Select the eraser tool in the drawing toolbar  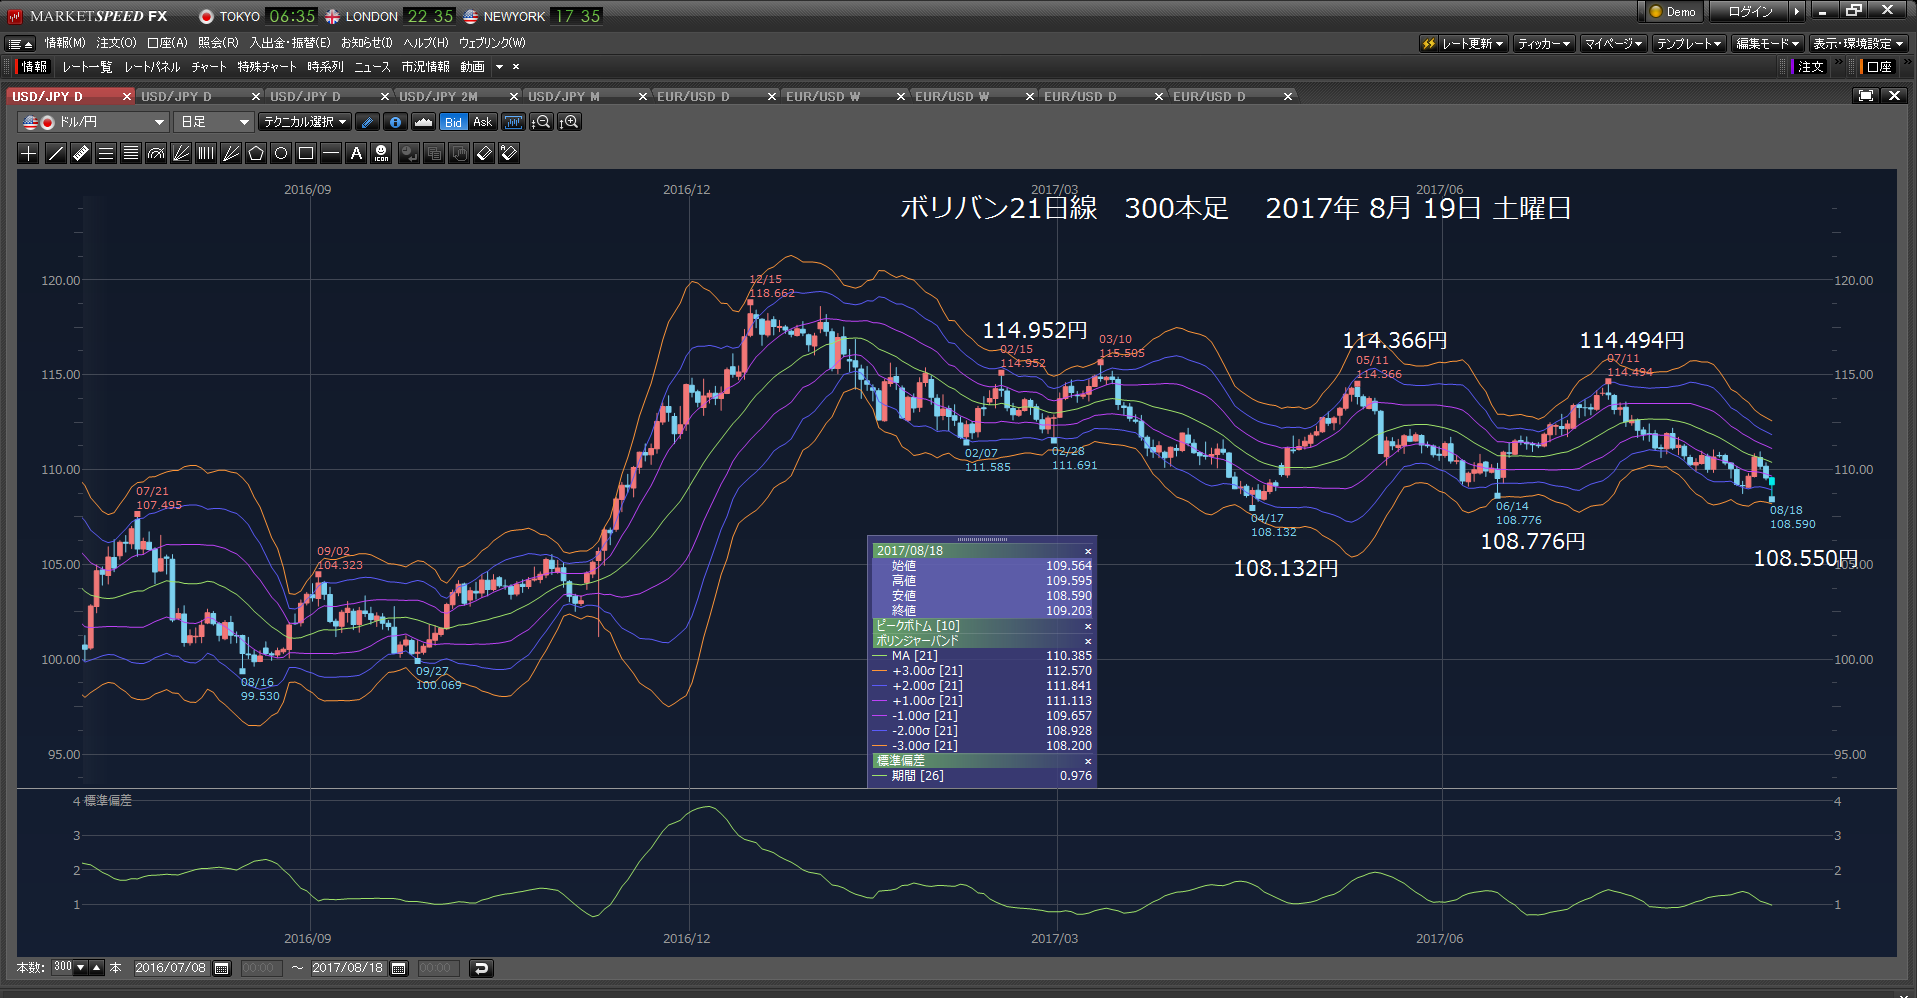(x=484, y=153)
